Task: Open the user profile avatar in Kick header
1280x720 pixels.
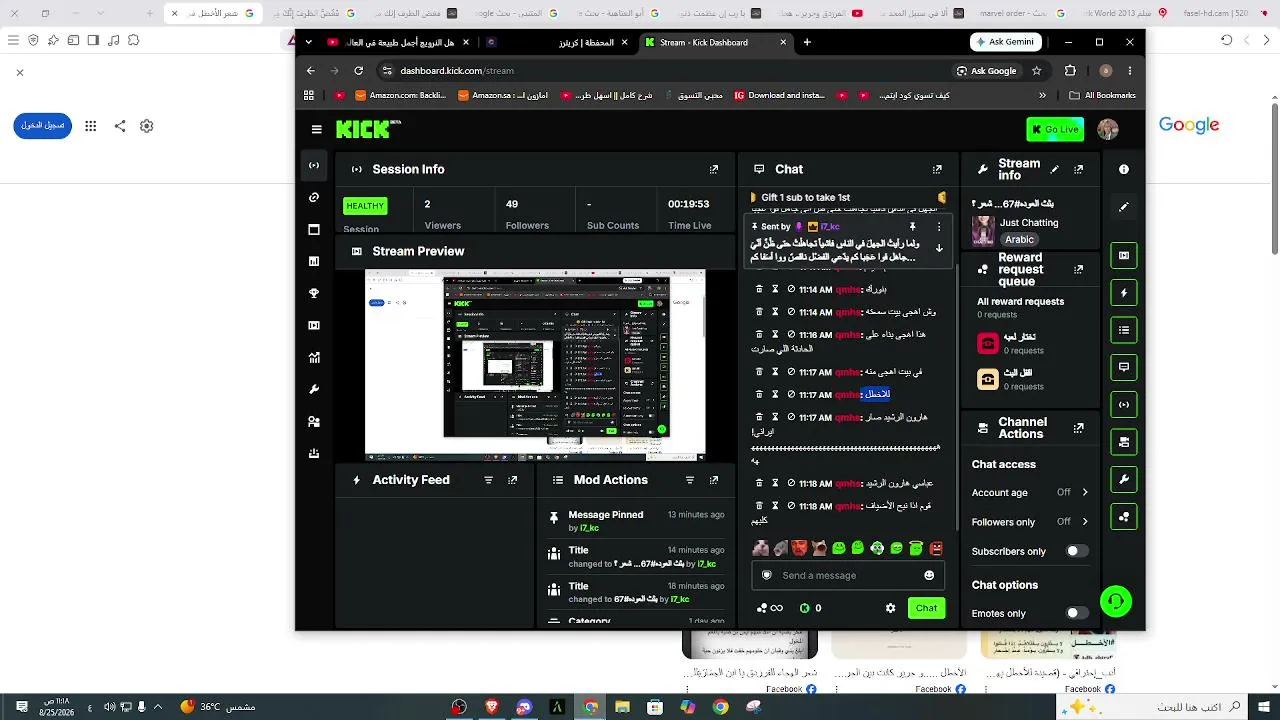Action: coord(1107,129)
